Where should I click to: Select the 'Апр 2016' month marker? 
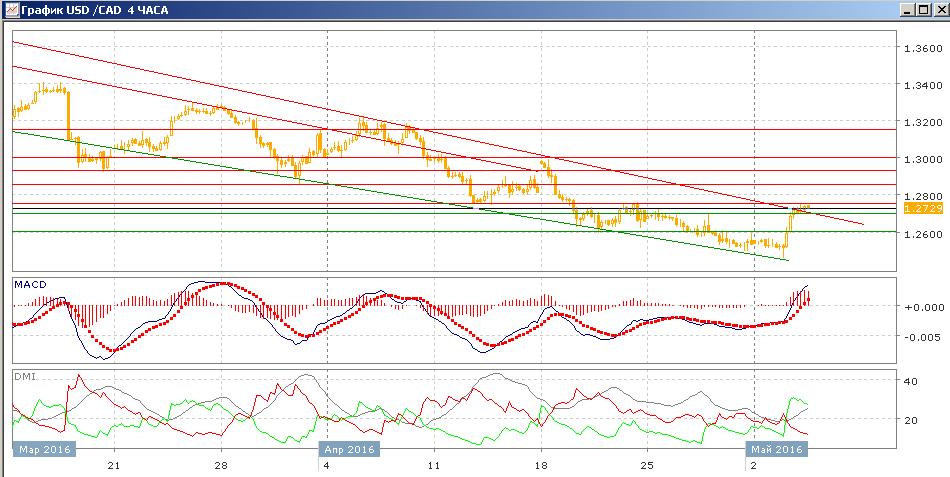[x=350, y=450]
